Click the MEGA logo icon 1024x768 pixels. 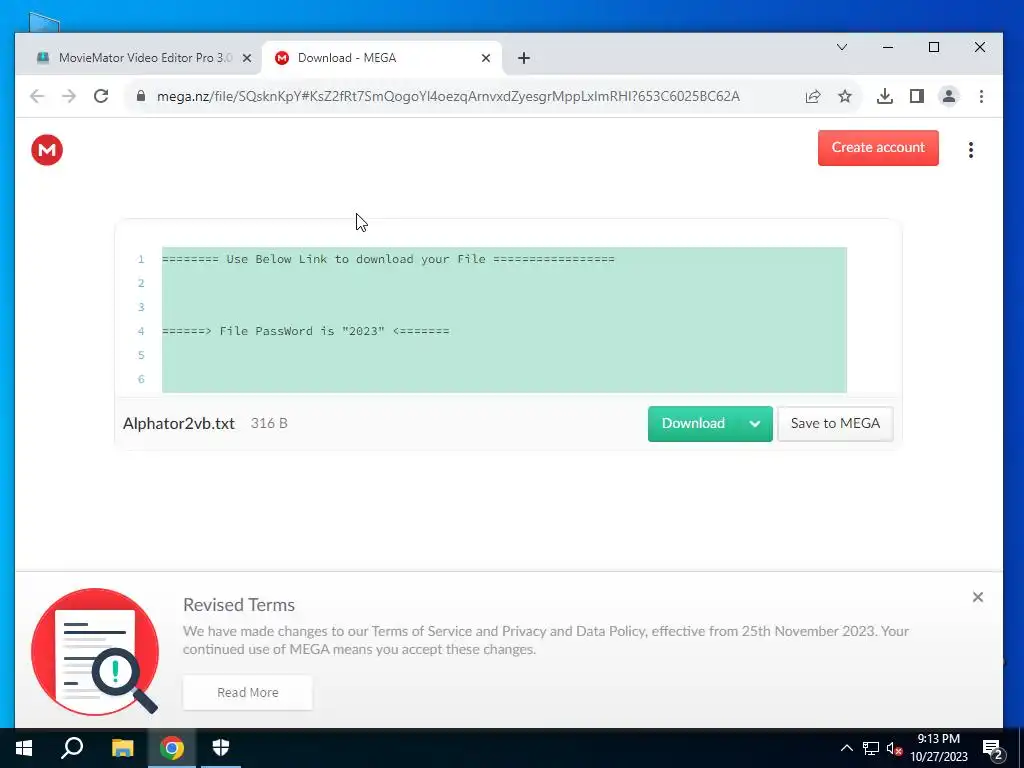coord(47,150)
